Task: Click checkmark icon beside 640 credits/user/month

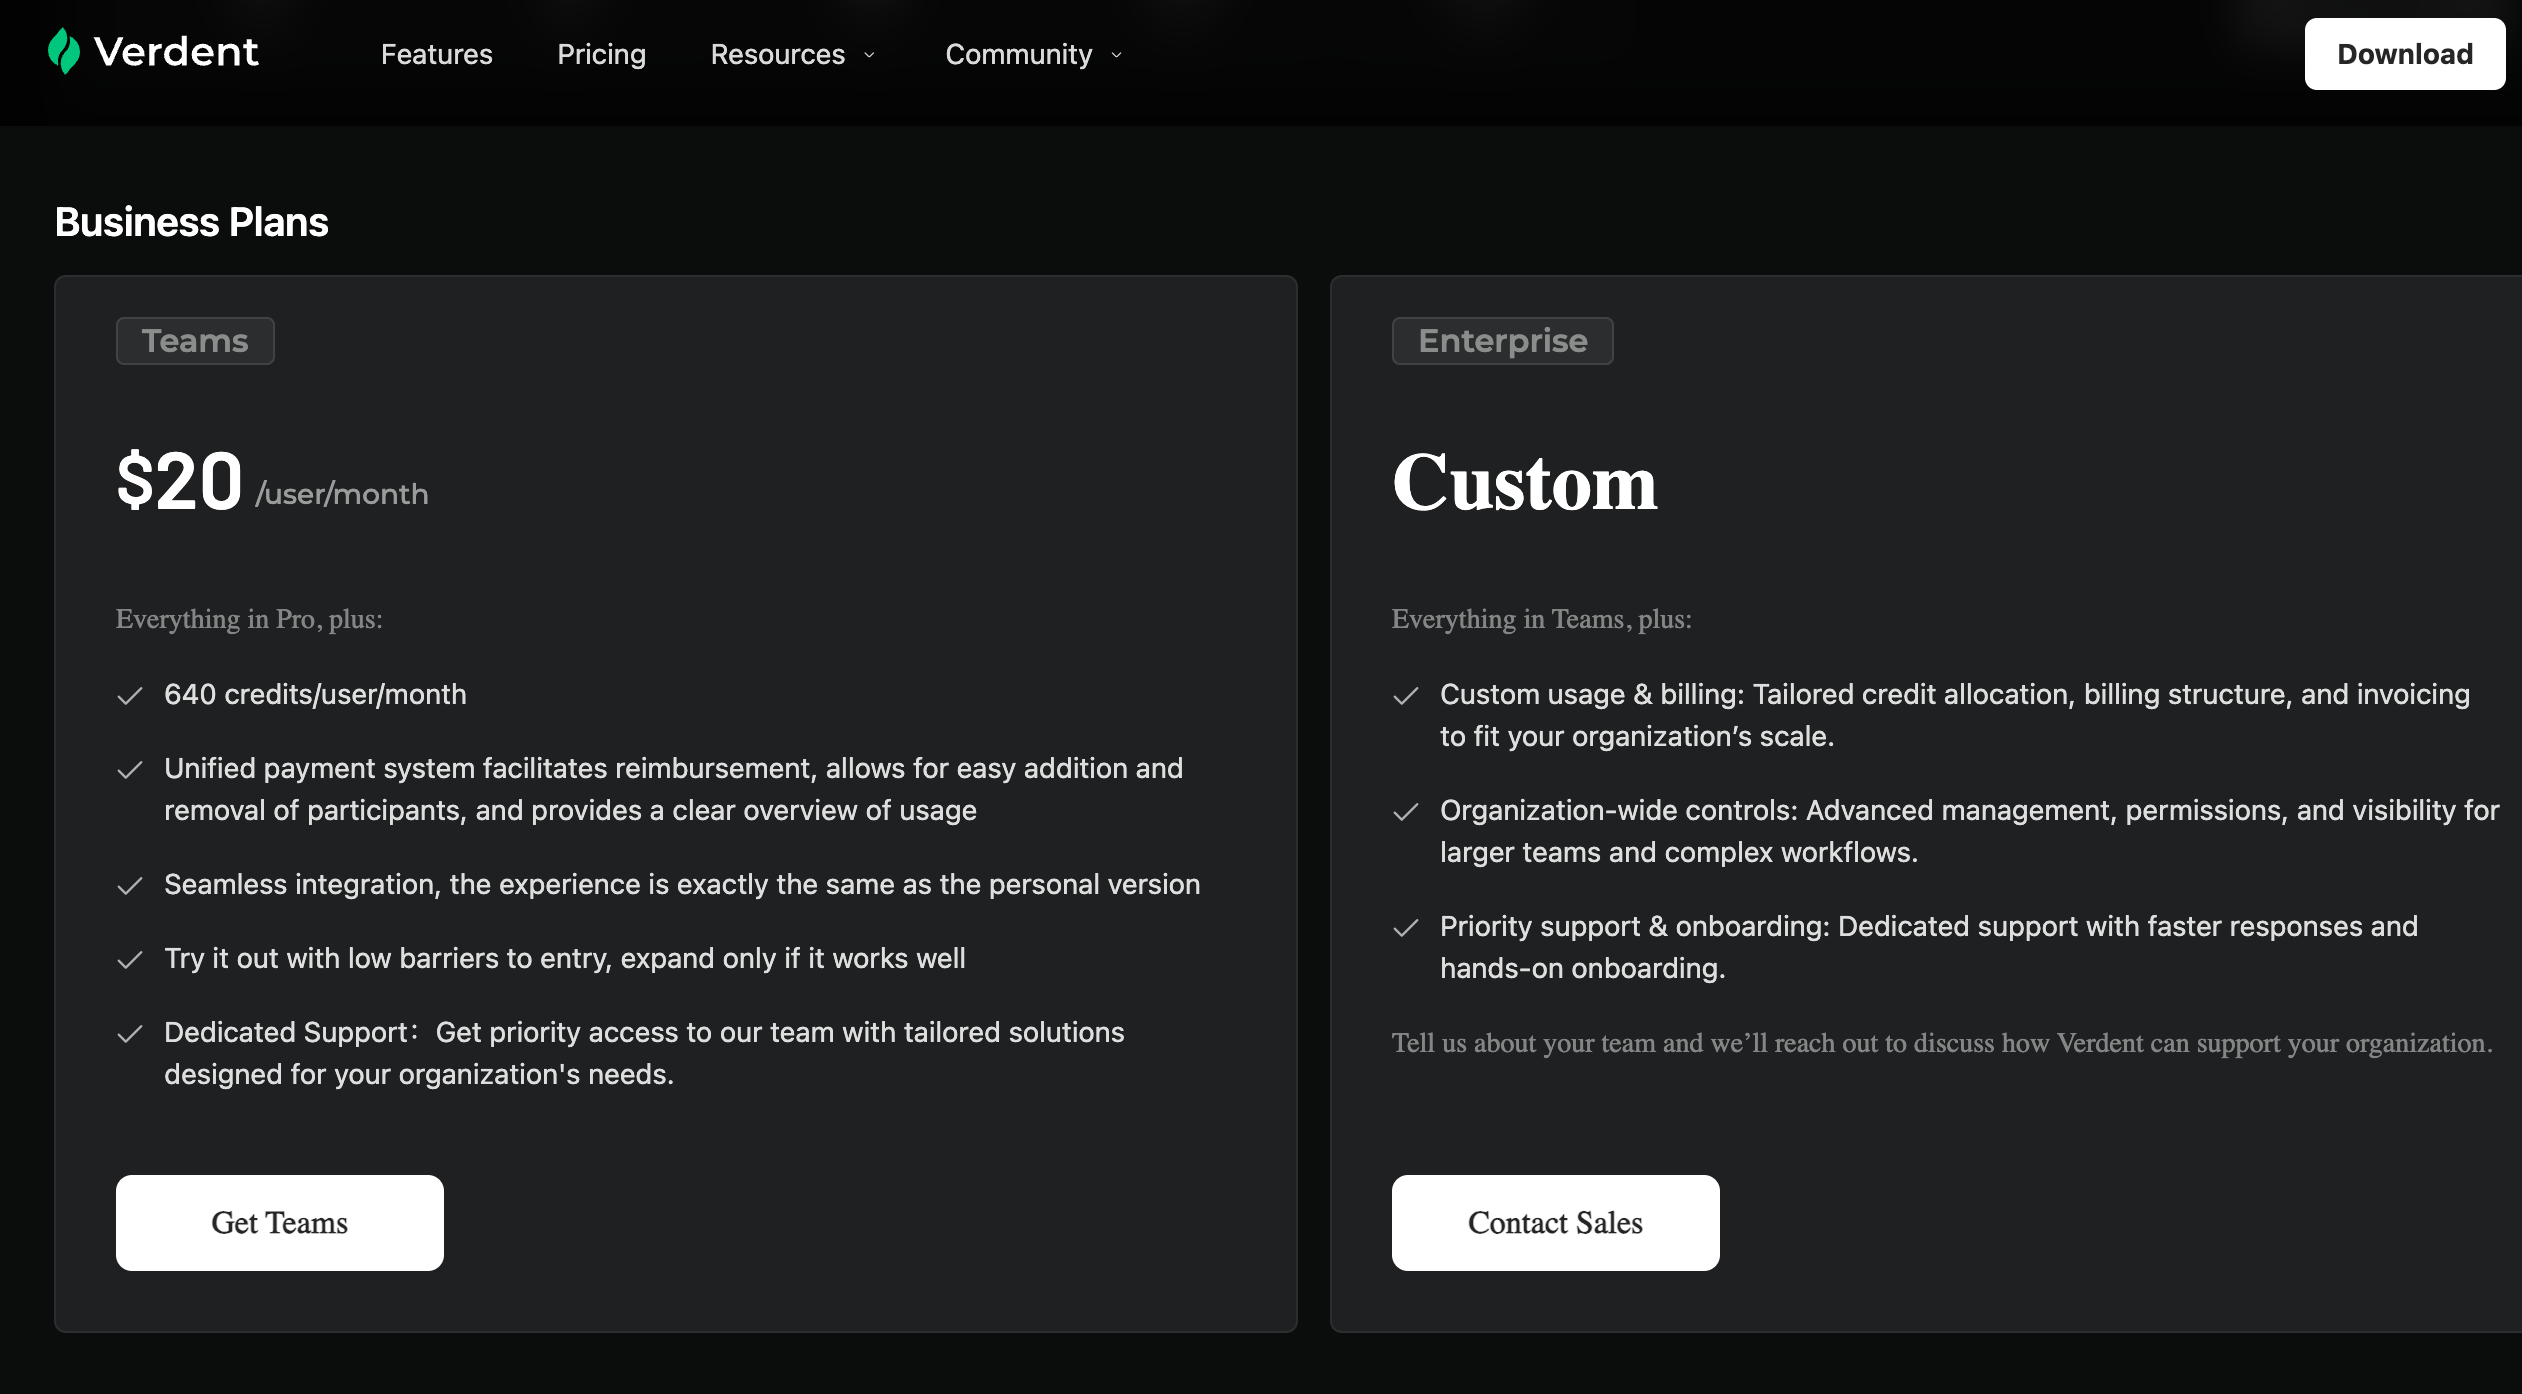Action: pyautogui.click(x=130, y=696)
